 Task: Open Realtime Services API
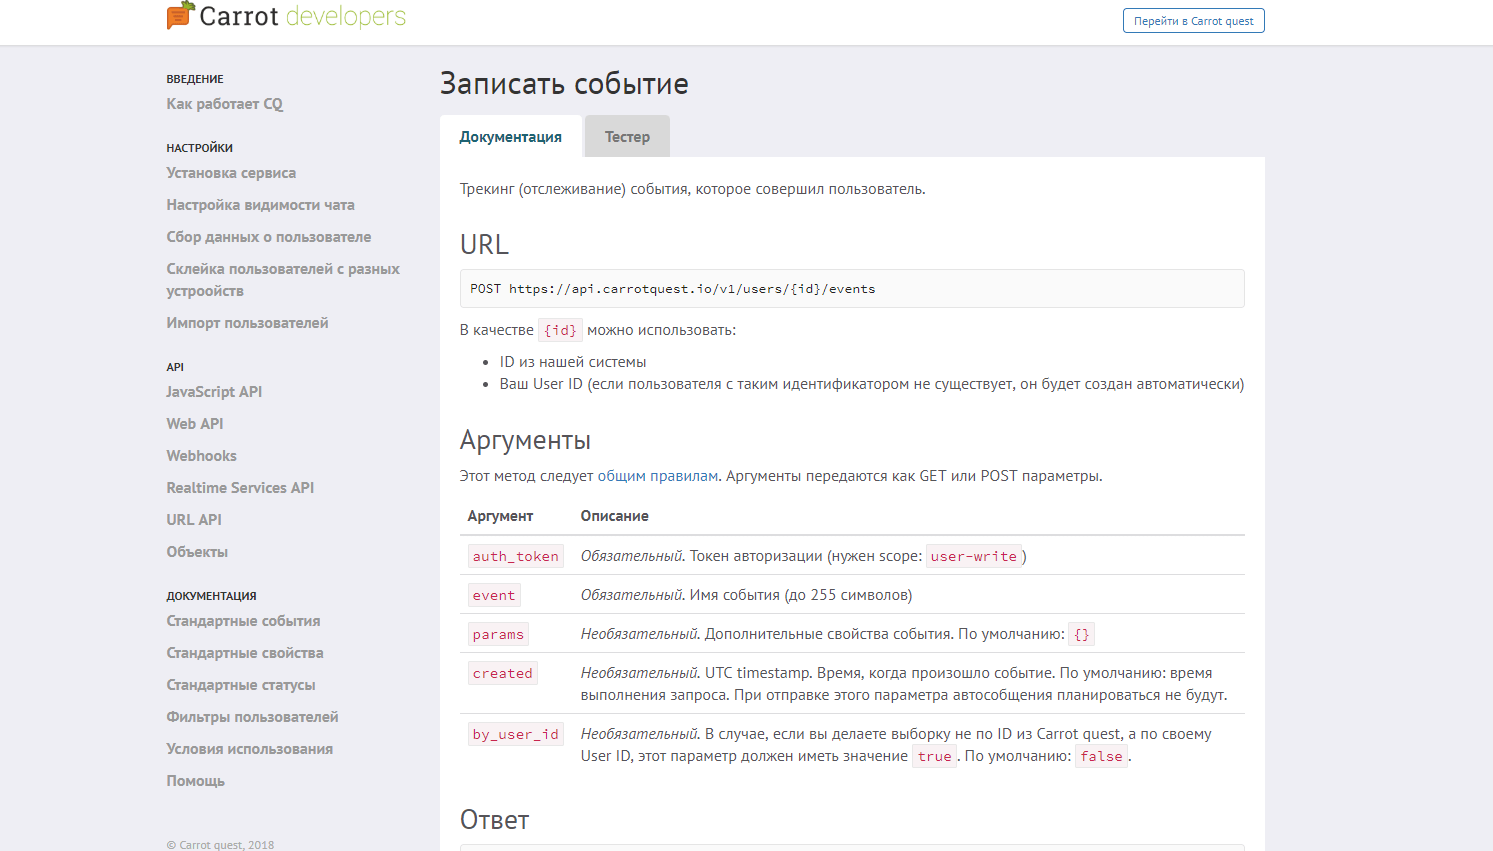click(240, 488)
